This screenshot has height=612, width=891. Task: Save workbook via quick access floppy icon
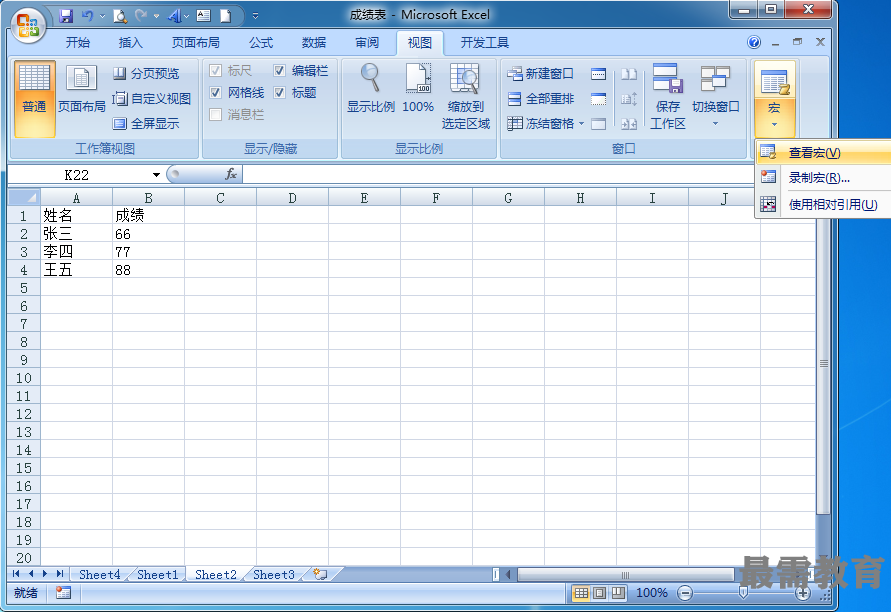66,16
